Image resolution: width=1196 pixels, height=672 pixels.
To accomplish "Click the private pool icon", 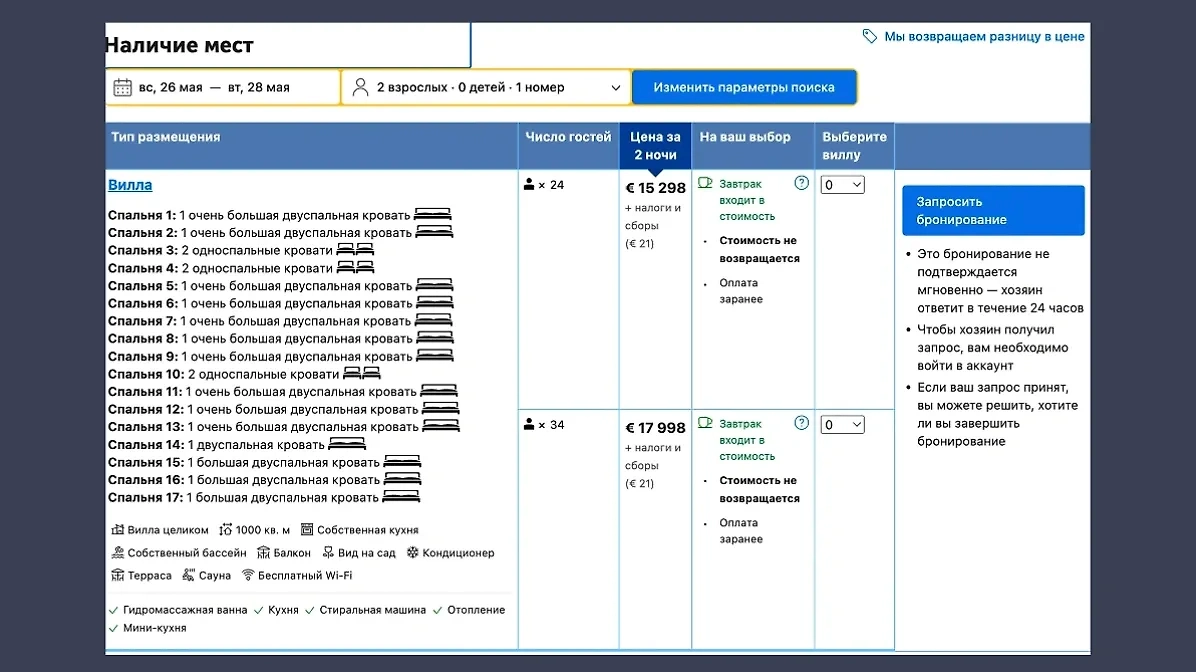I will click(117, 553).
